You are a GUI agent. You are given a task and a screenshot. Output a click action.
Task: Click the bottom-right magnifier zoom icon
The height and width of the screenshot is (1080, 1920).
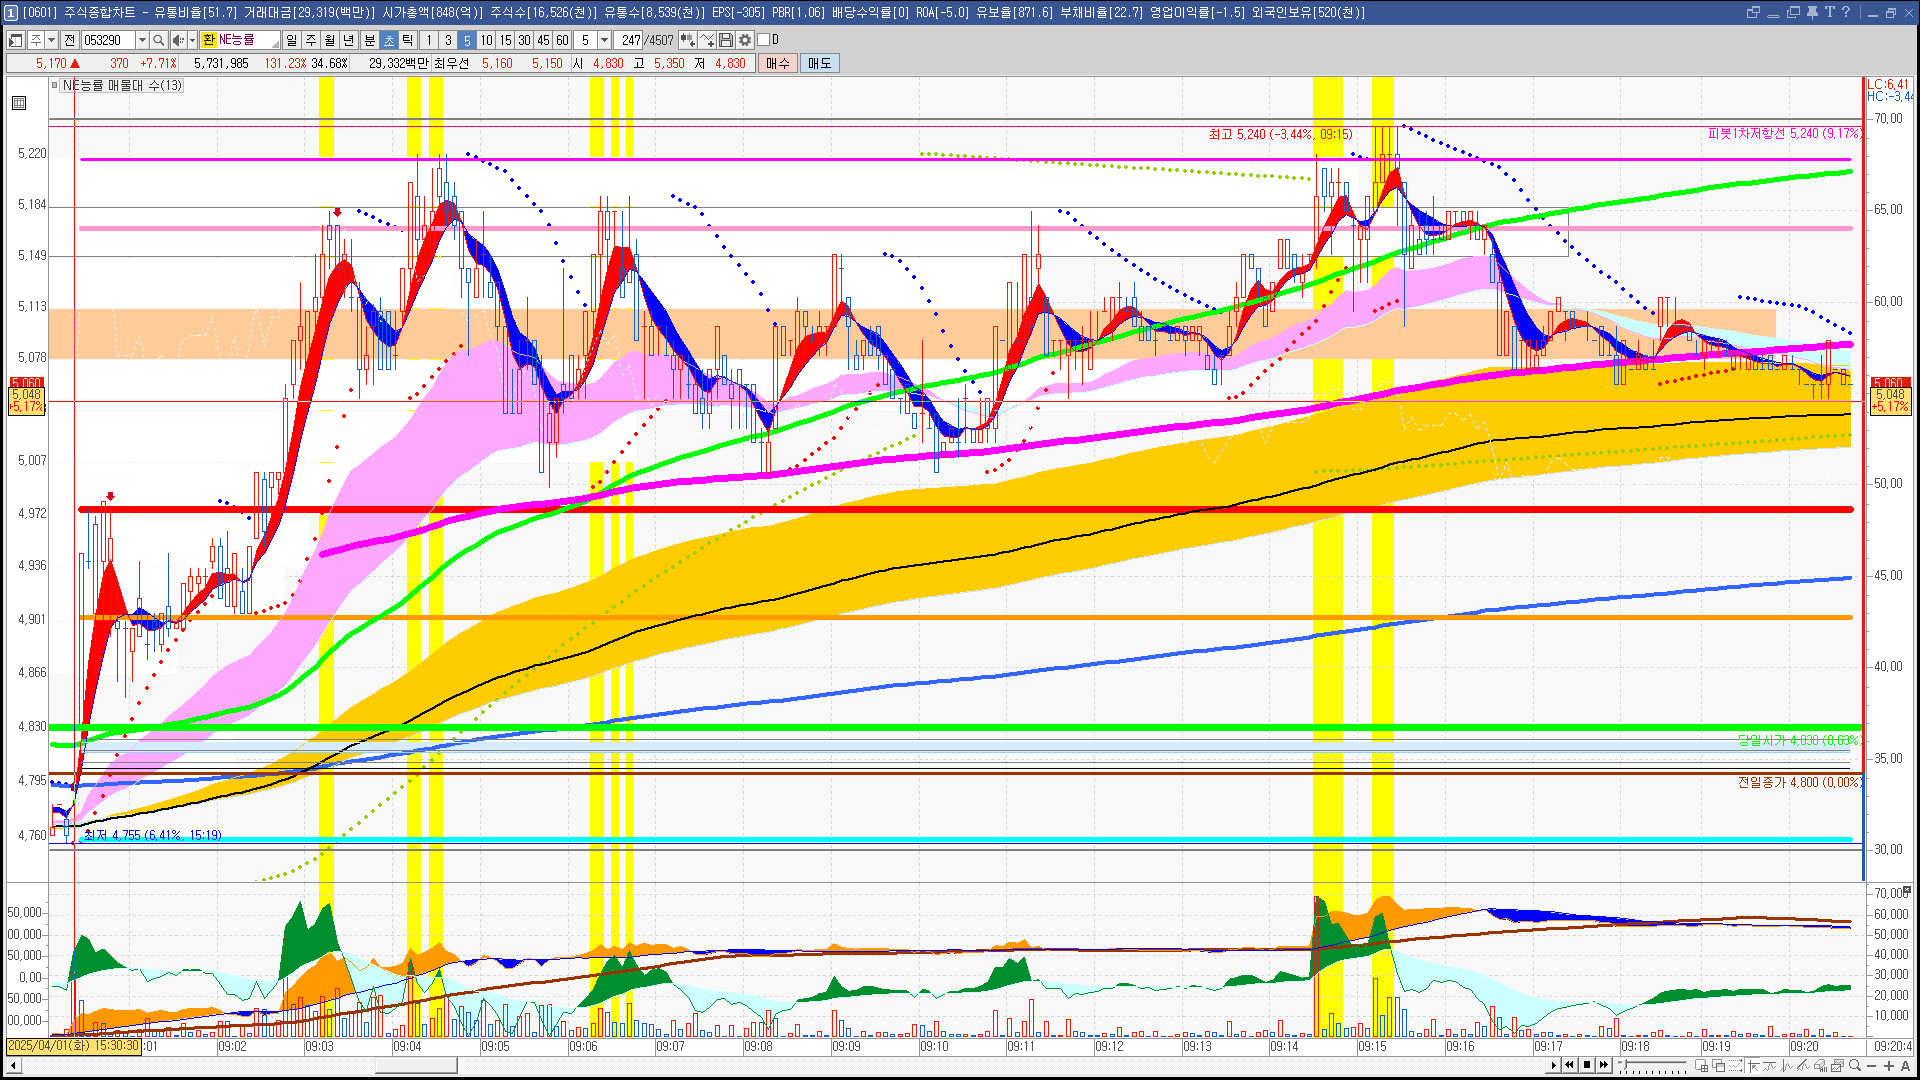[1855, 1065]
